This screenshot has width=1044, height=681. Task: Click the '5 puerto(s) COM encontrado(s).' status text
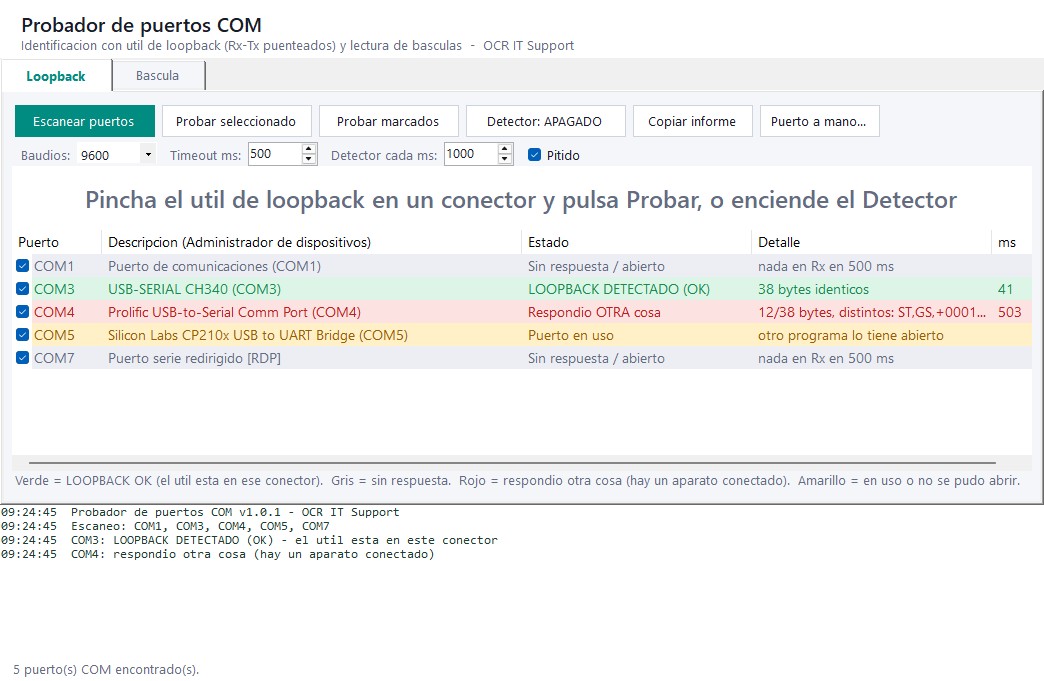coord(107,669)
